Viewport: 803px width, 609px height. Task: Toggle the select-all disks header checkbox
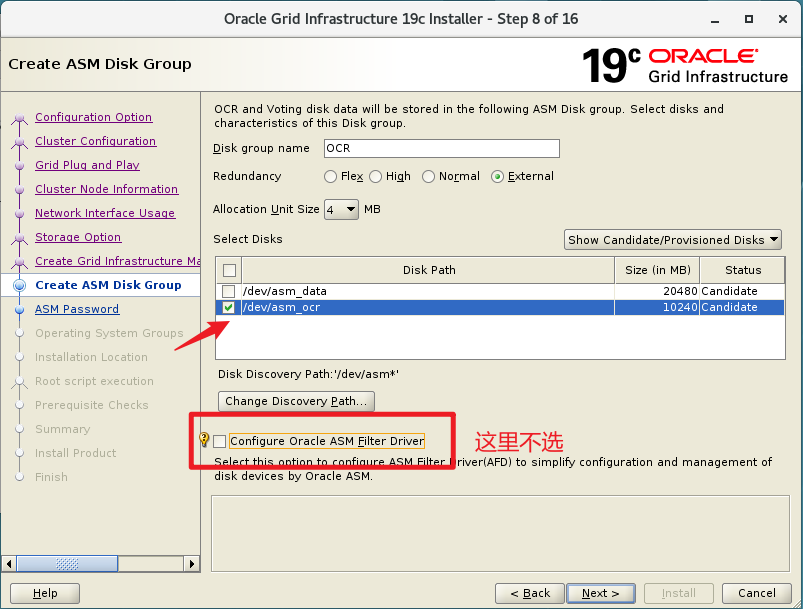pyautogui.click(x=229, y=270)
